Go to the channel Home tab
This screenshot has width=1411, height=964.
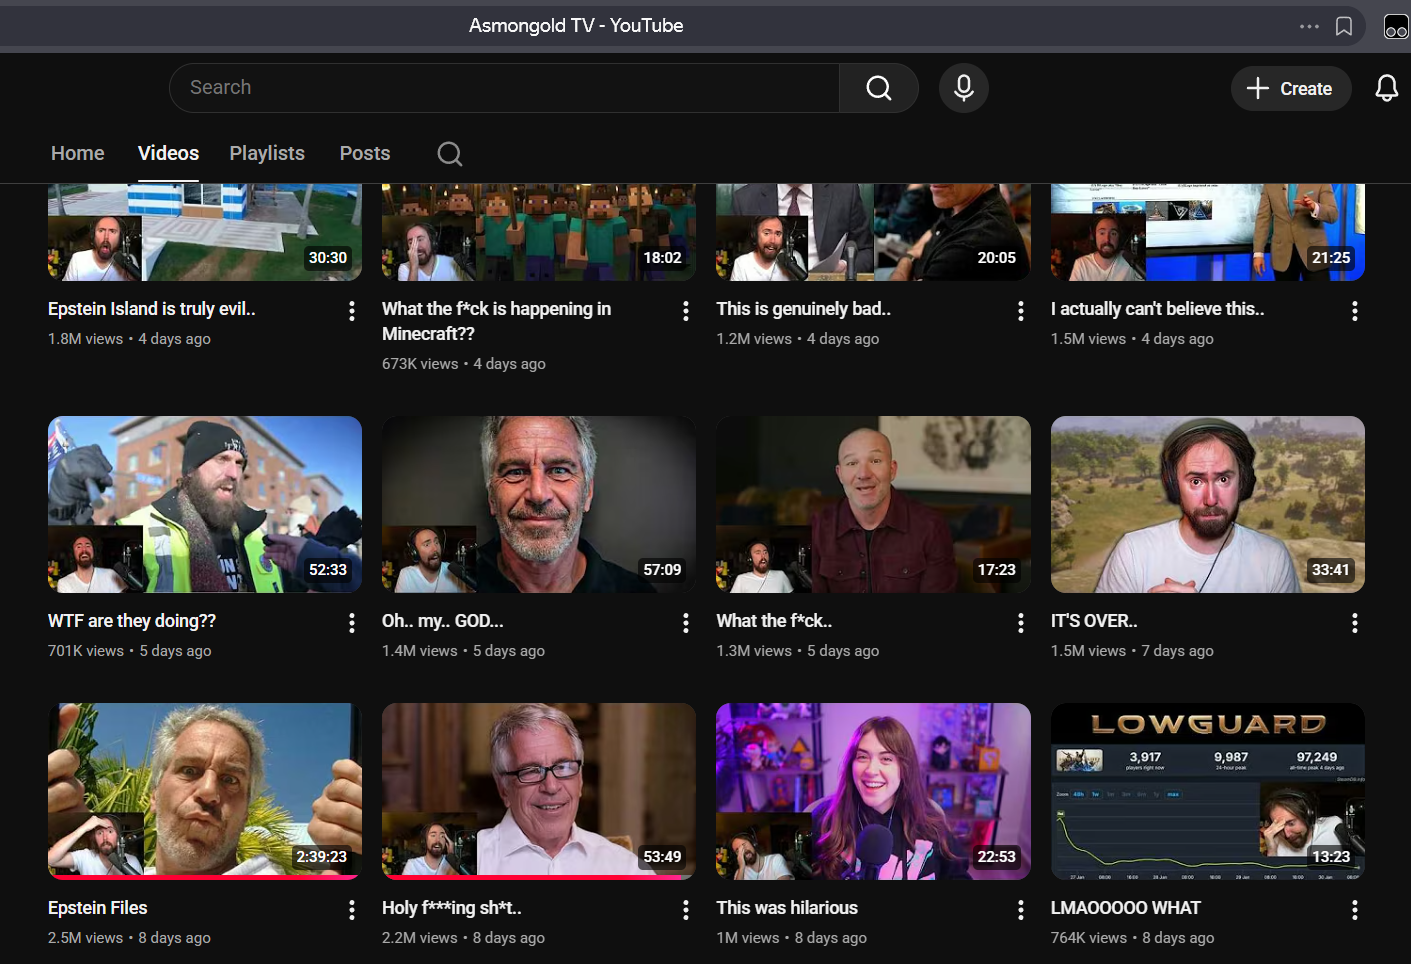point(78,153)
